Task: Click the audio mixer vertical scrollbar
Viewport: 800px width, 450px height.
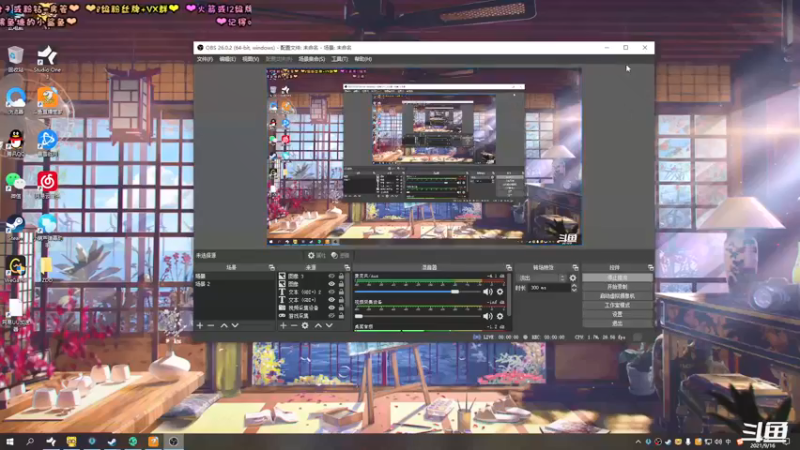Action: tap(509, 295)
